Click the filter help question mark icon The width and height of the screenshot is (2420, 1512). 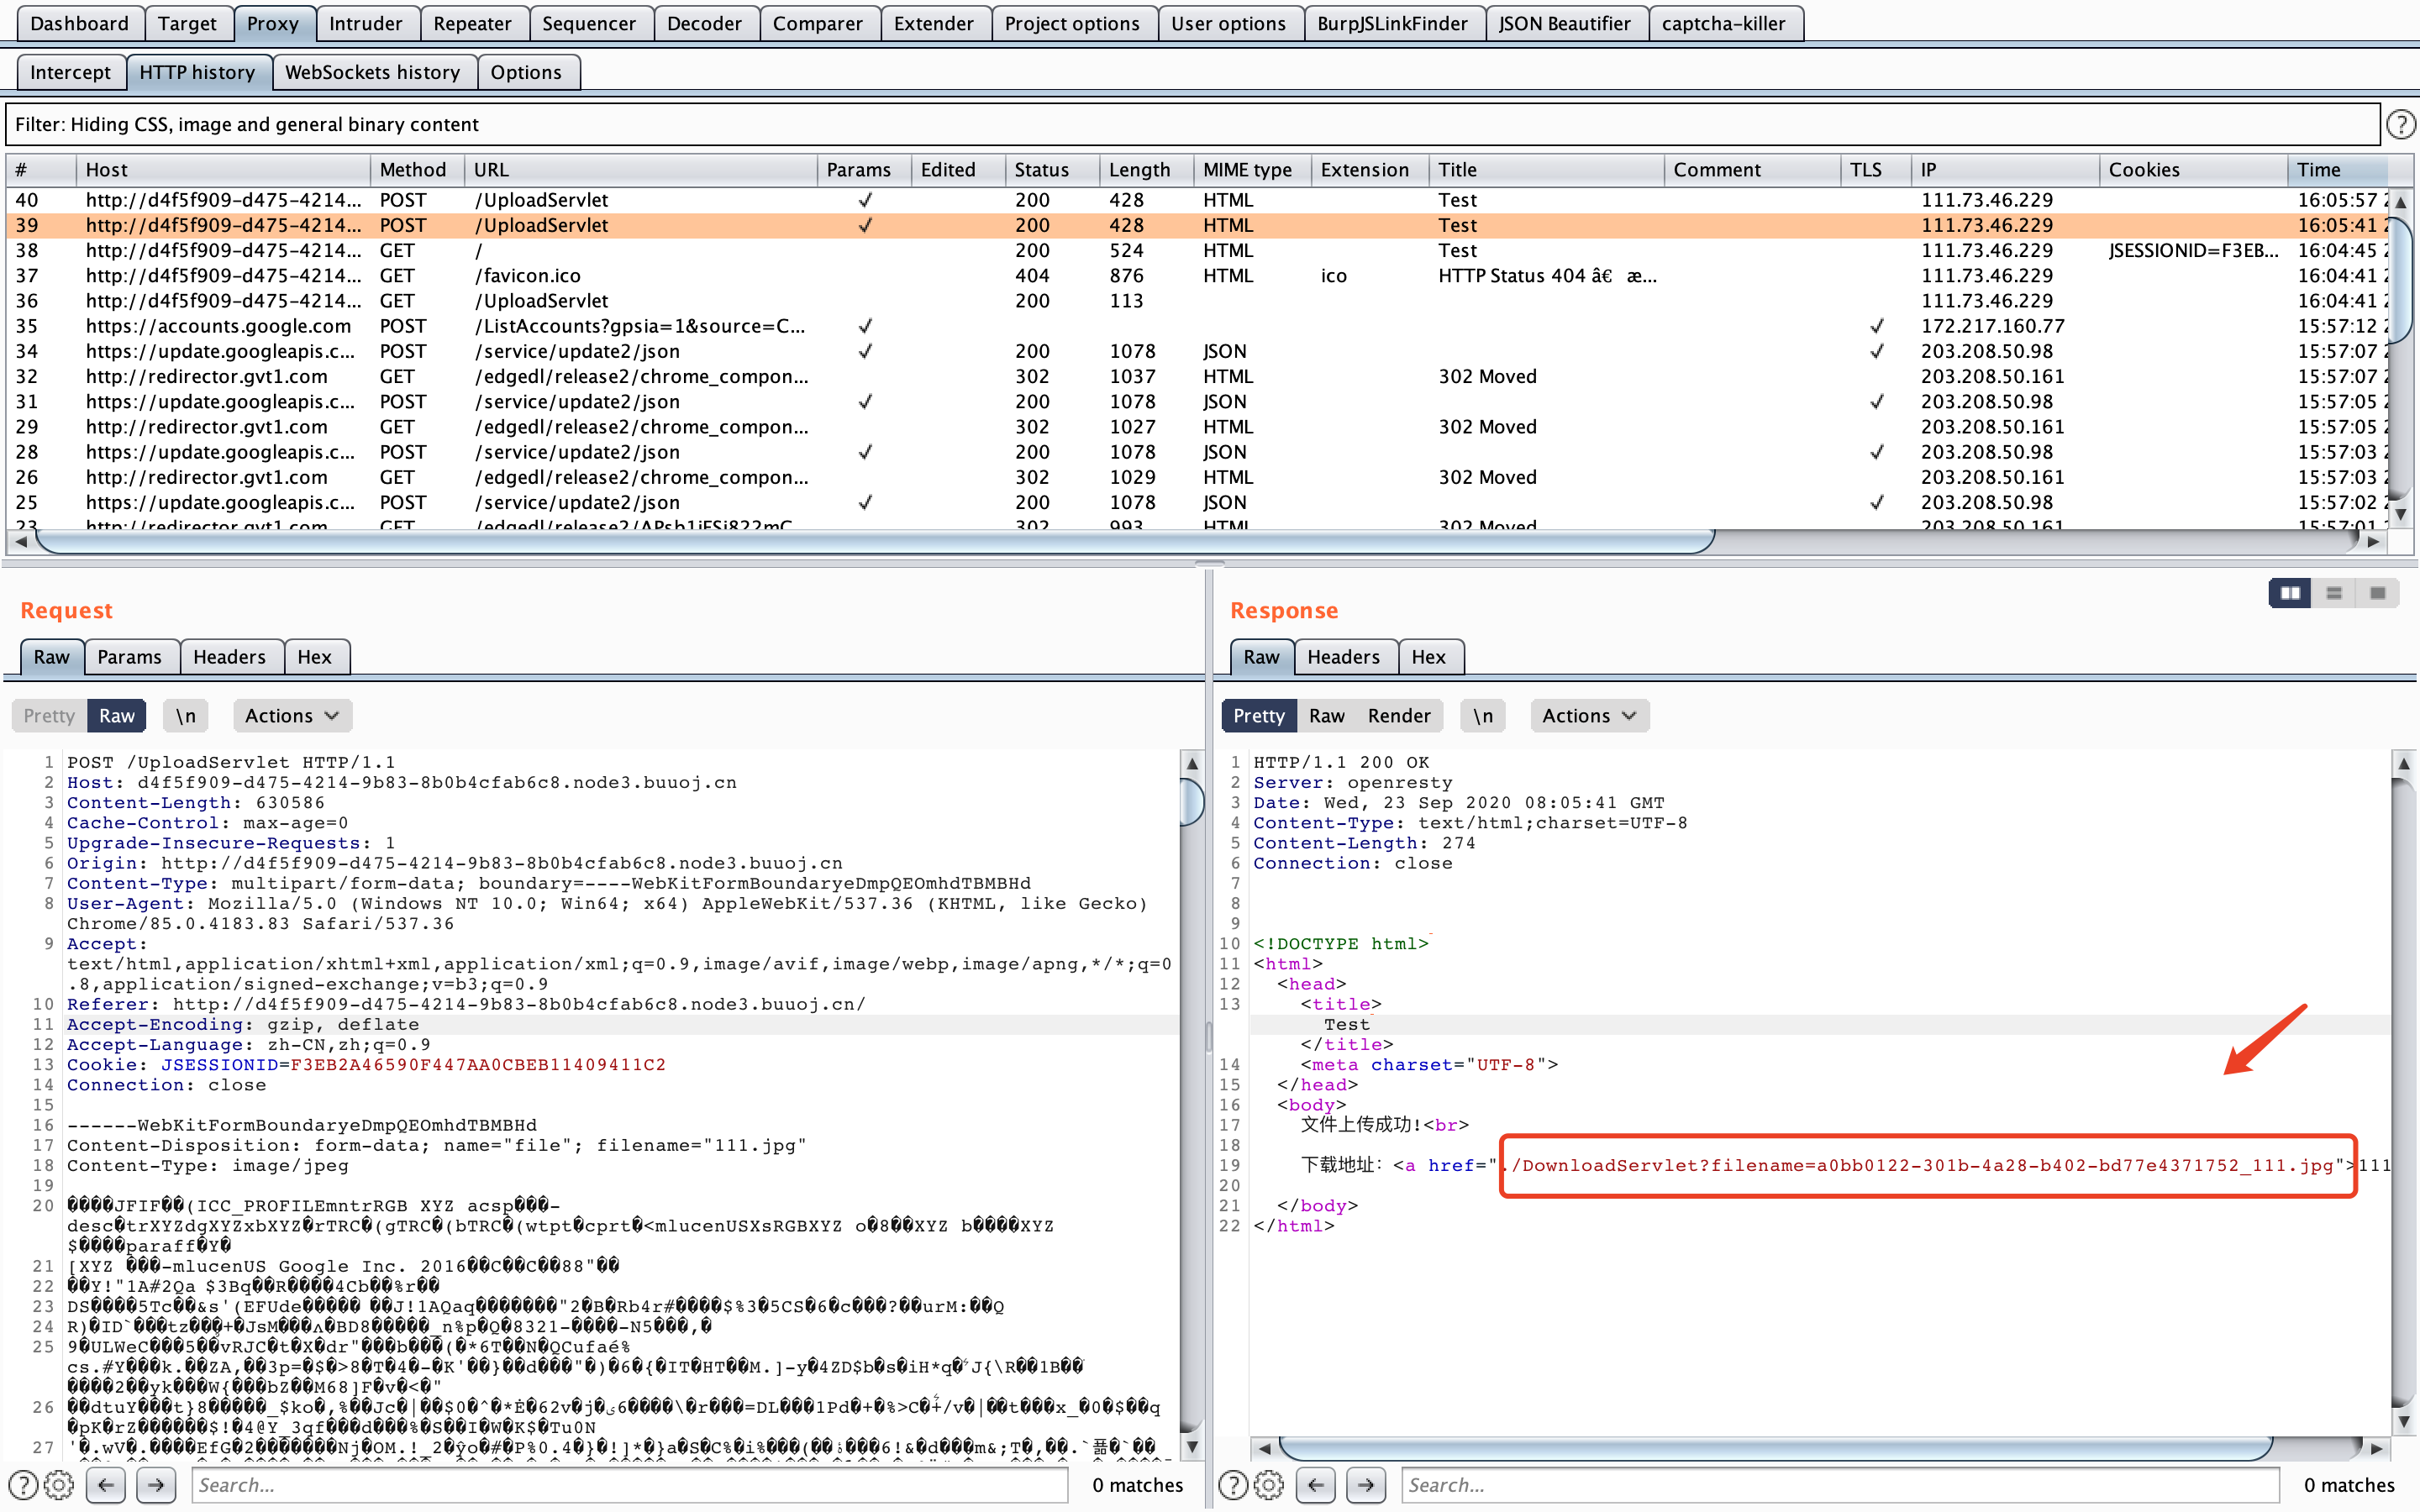[x=2400, y=125]
